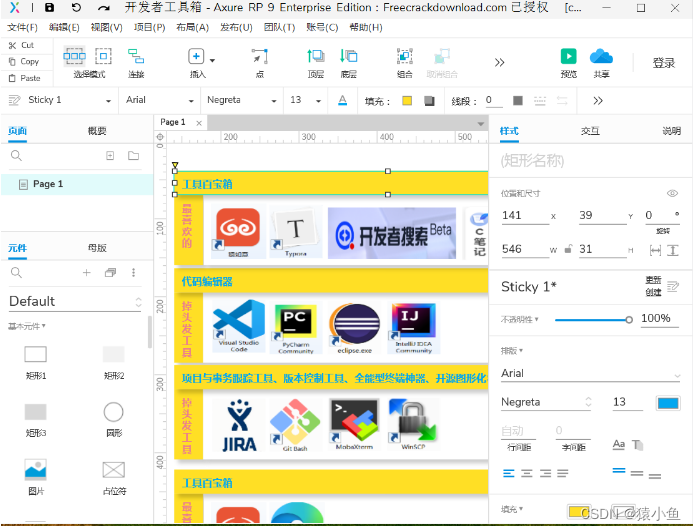Click the Save icon in title bar
Viewport: 696px width, 530px height.
coord(50,8)
